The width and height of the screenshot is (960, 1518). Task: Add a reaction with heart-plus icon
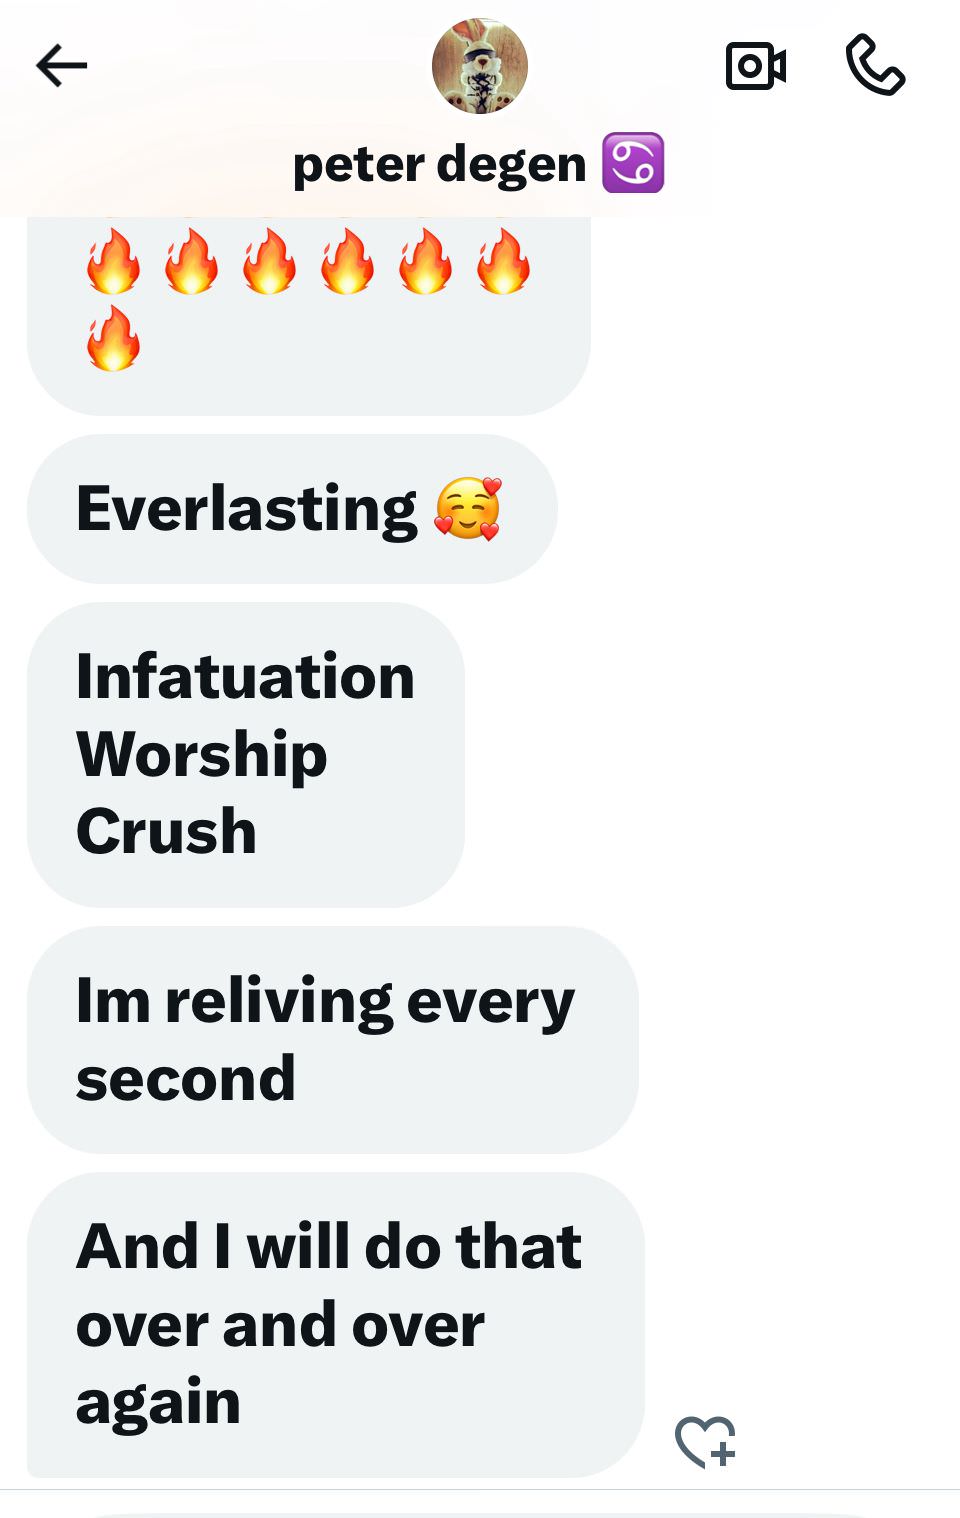point(705,1441)
